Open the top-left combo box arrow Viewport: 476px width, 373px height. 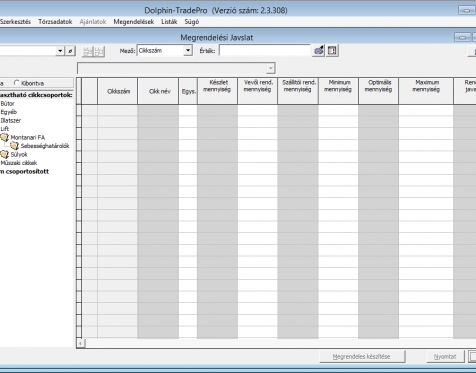[x=60, y=51]
